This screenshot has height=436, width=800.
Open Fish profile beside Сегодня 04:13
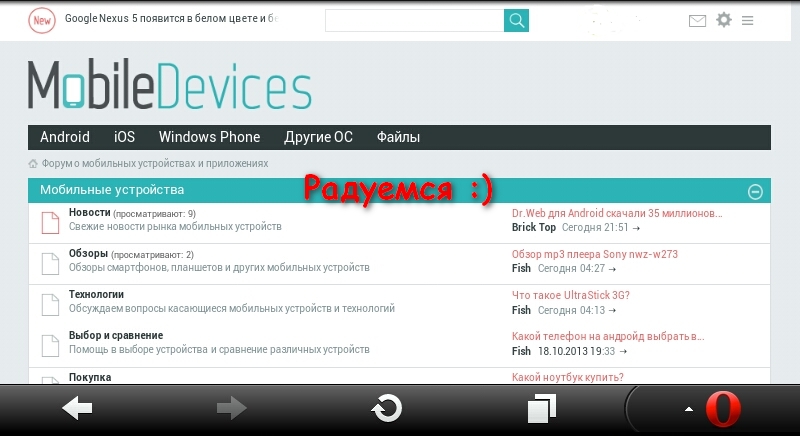[521, 310]
